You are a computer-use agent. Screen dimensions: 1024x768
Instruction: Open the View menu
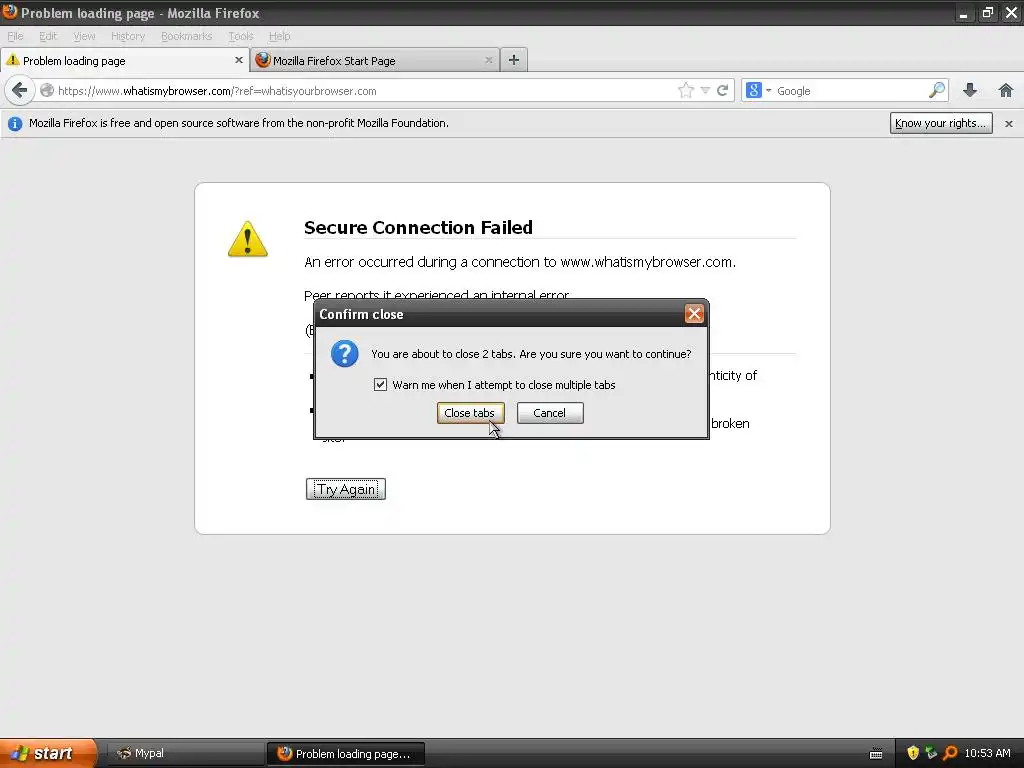coord(84,36)
